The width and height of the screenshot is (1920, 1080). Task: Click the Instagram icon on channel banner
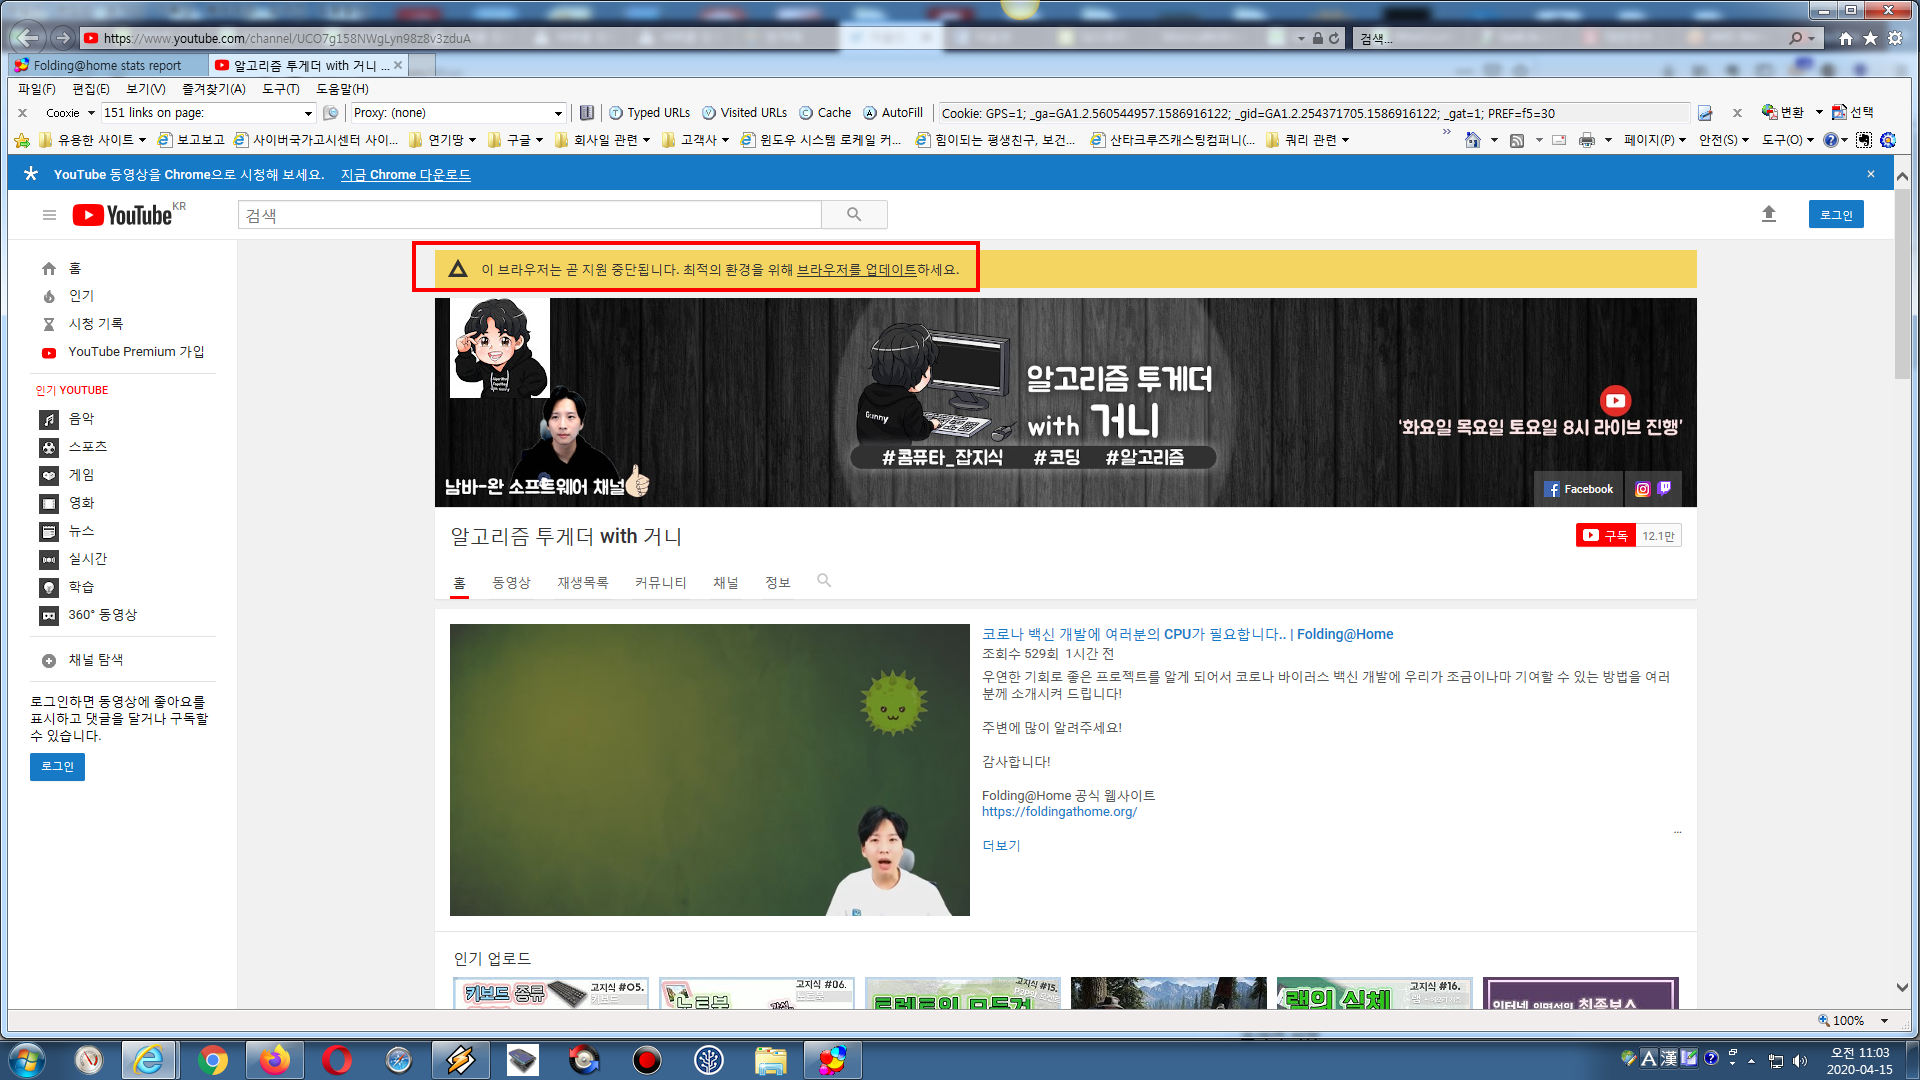(x=1642, y=489)
